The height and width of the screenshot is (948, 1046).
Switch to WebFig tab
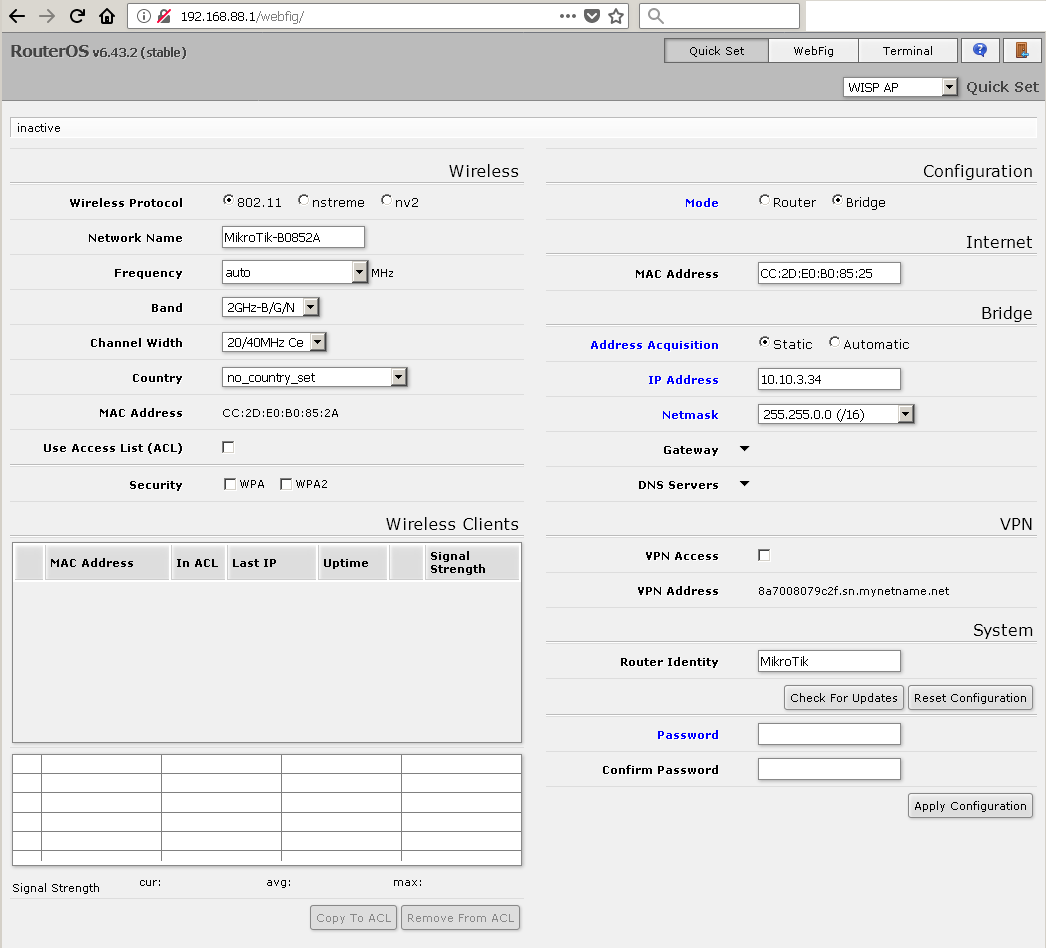[813, 51]
